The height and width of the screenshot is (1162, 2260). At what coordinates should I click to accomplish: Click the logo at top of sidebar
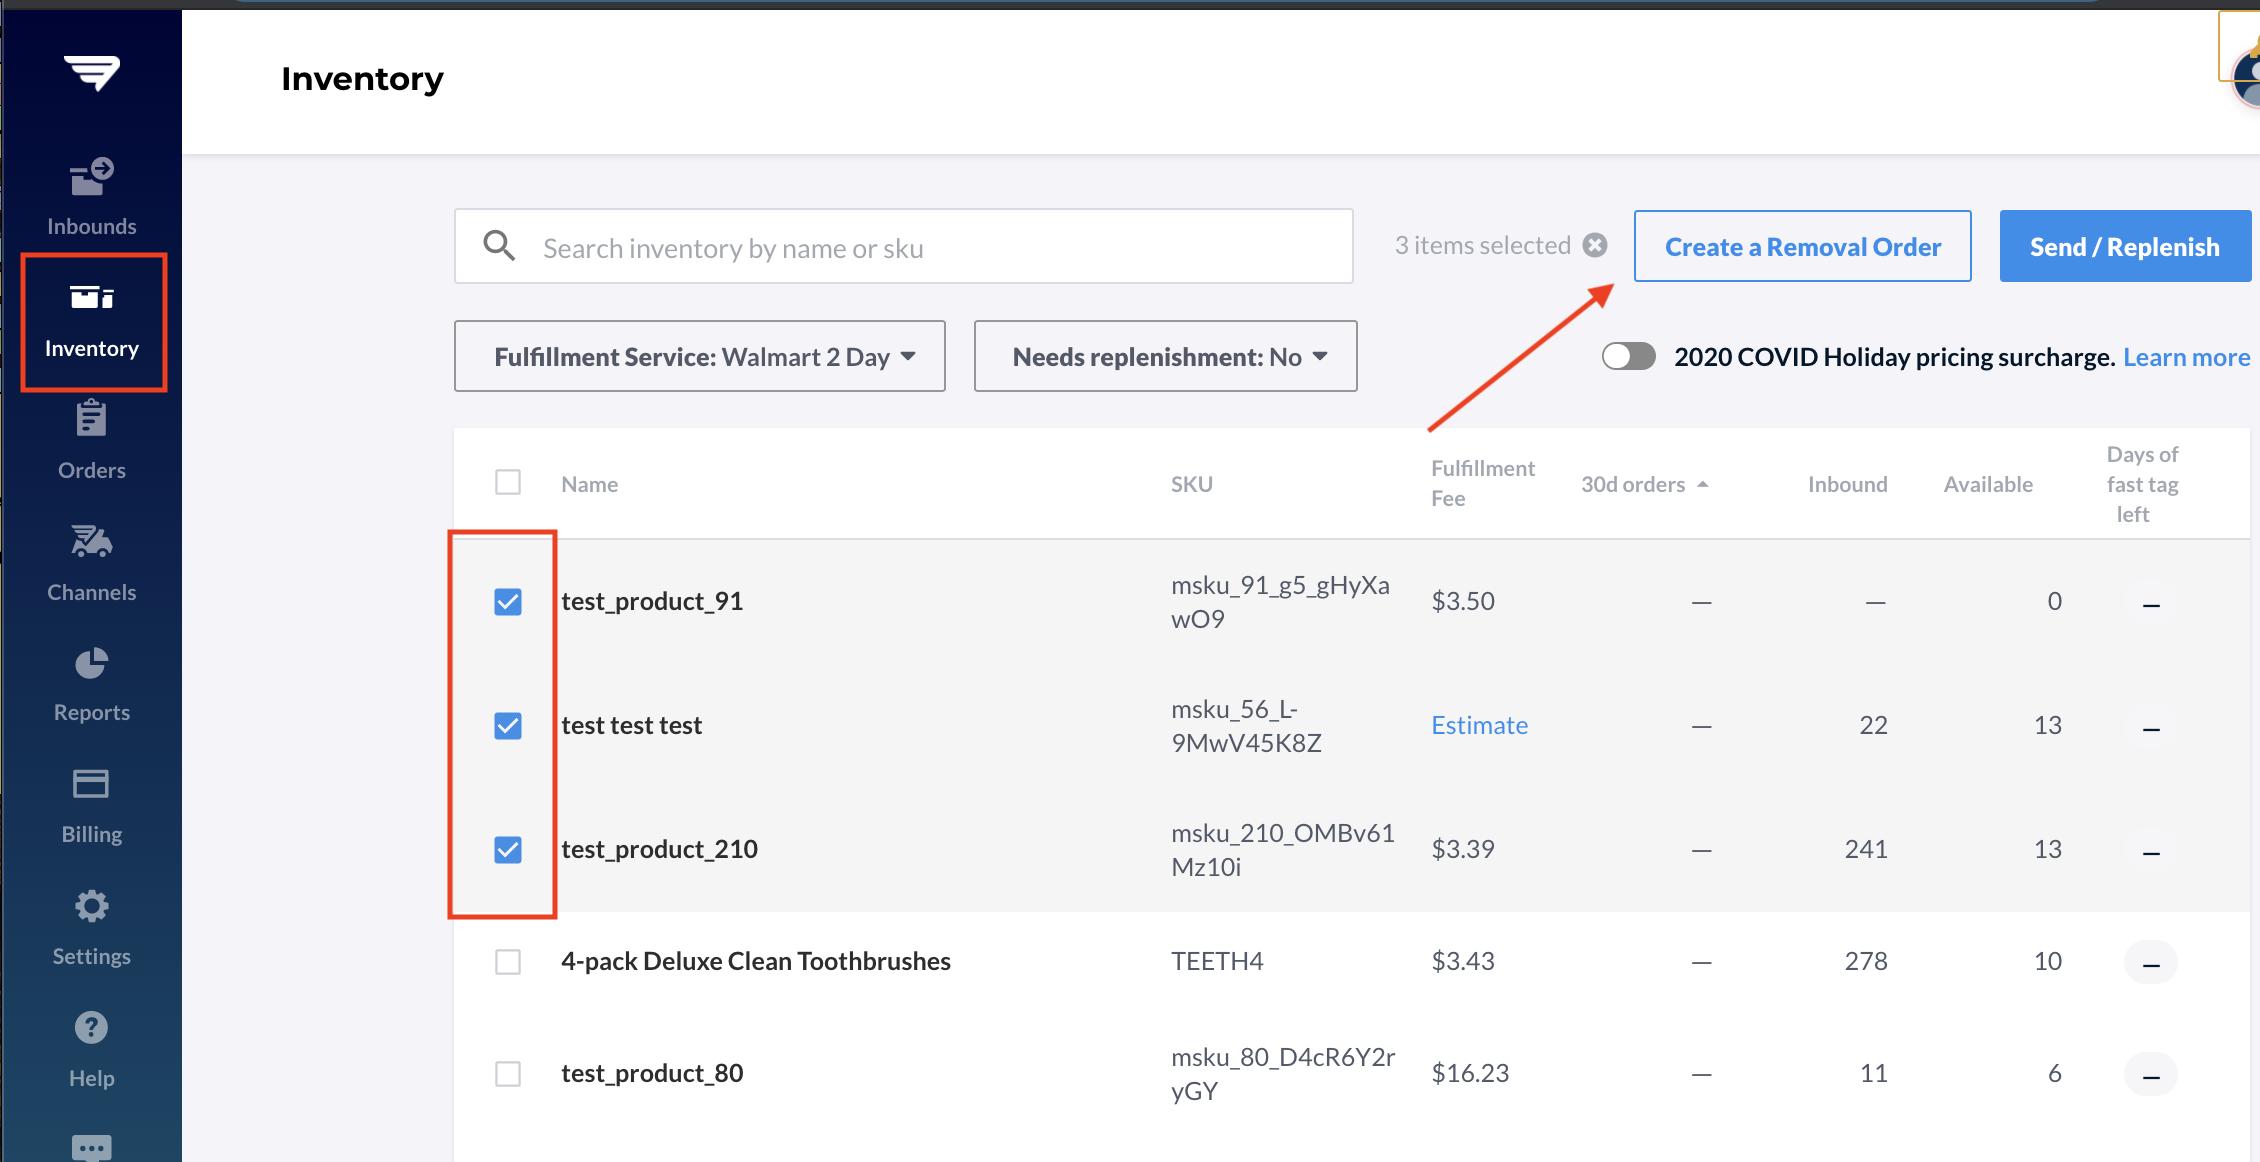coord(92,72)
